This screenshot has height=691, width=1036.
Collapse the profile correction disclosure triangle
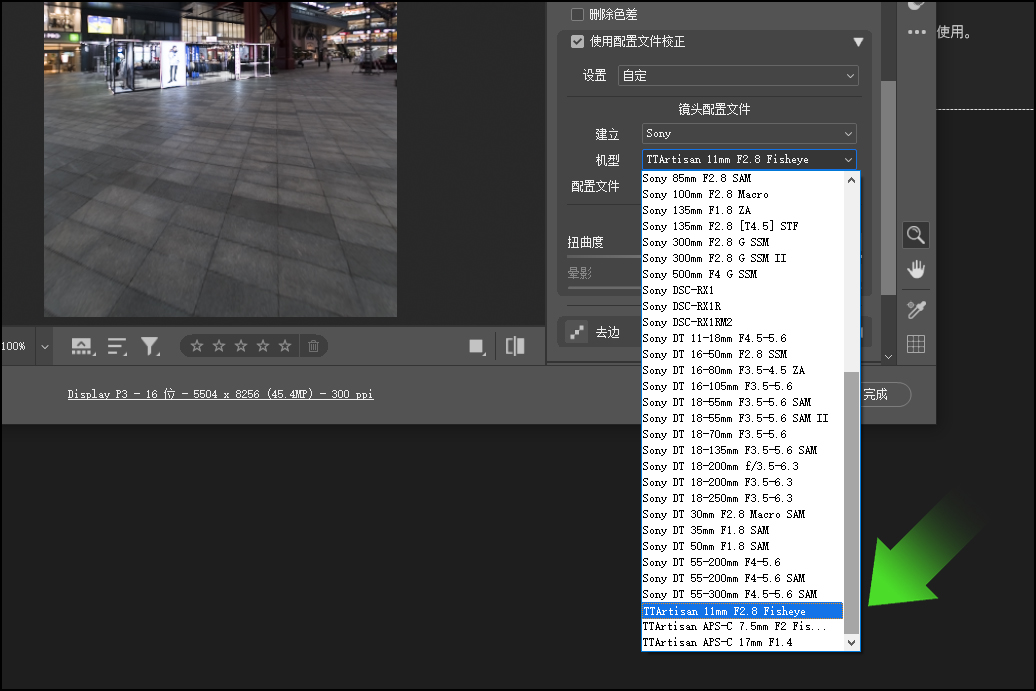tap(858, 42)
